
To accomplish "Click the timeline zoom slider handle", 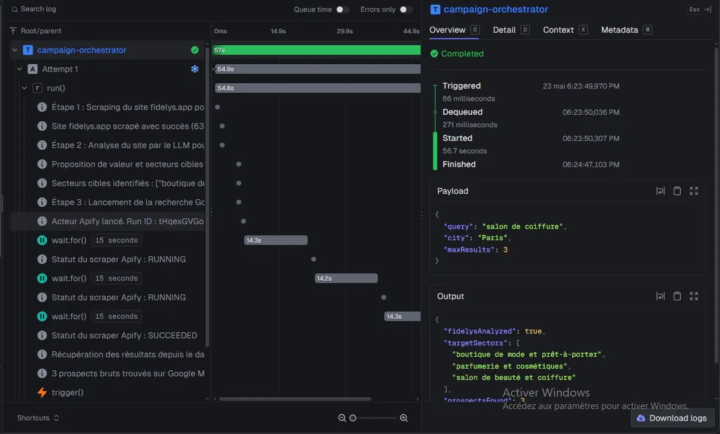I will (353, 418).
